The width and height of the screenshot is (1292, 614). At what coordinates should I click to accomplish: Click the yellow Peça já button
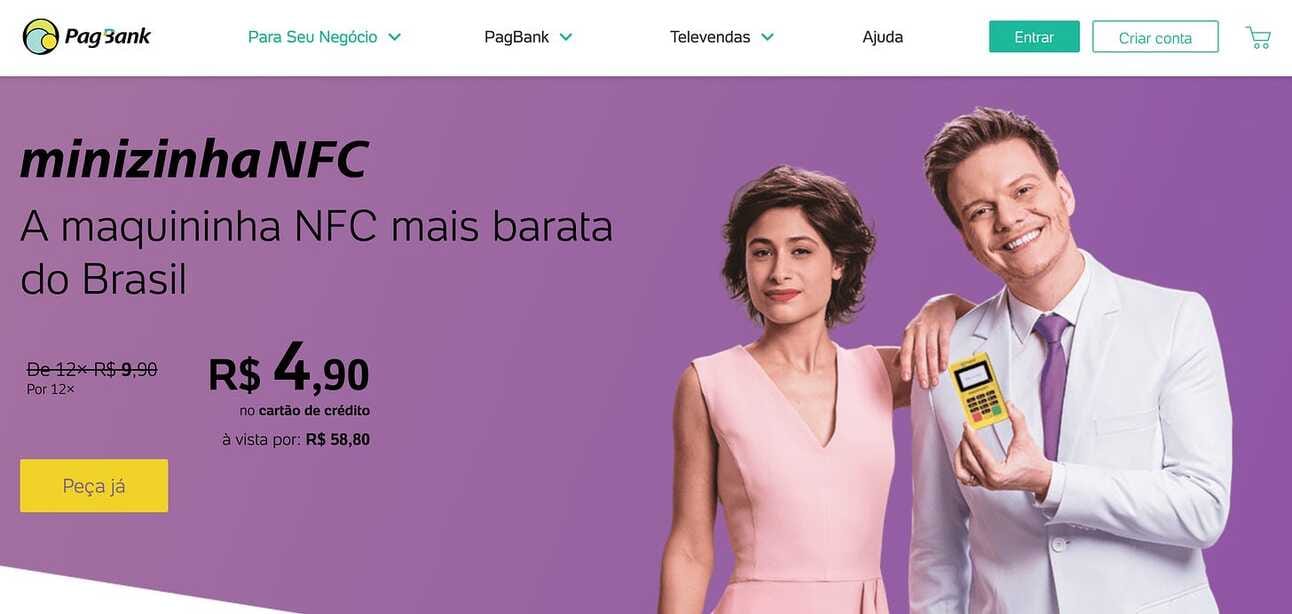point(94,486)
